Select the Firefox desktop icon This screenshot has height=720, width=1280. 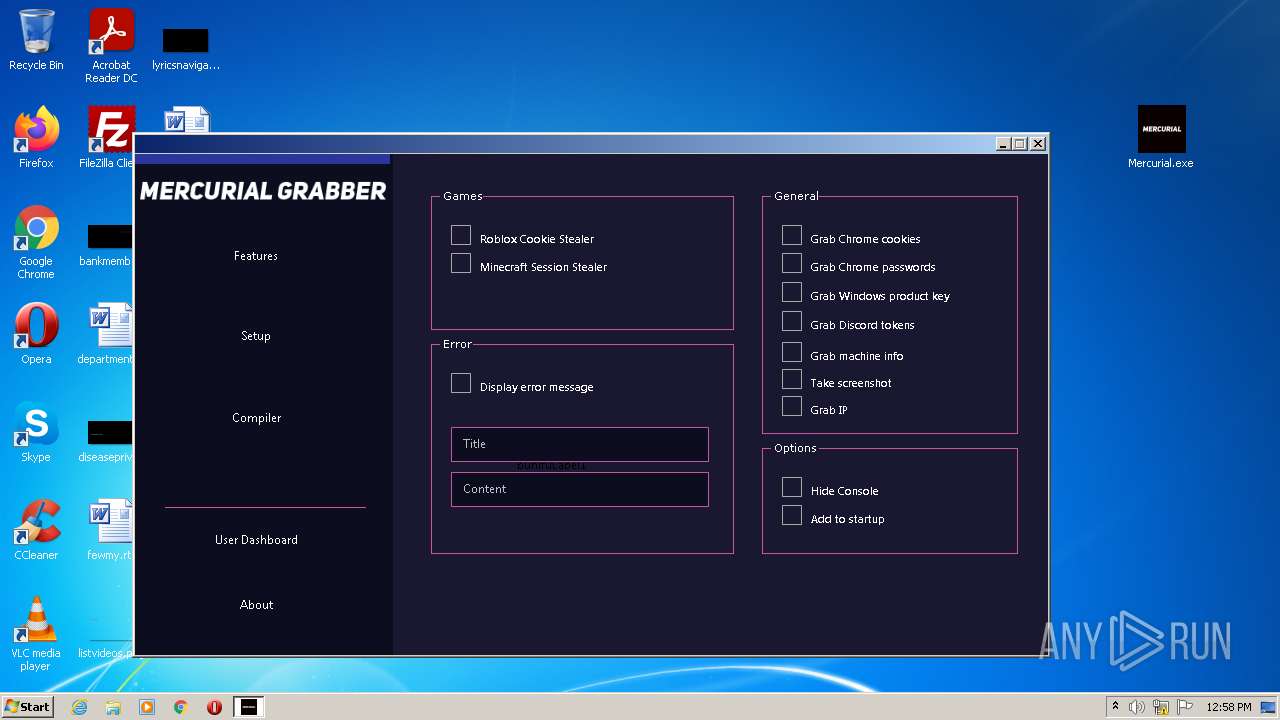36,138
